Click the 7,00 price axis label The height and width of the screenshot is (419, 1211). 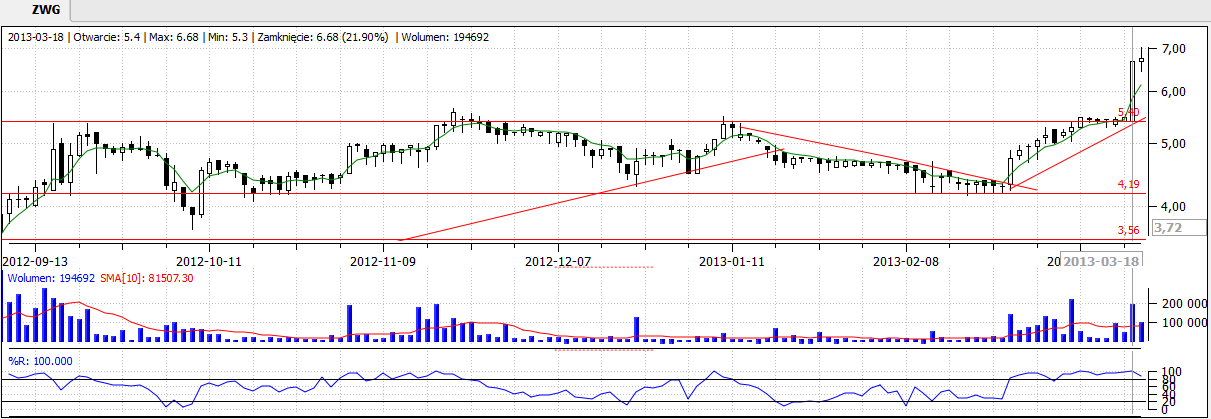(1173, 48)
